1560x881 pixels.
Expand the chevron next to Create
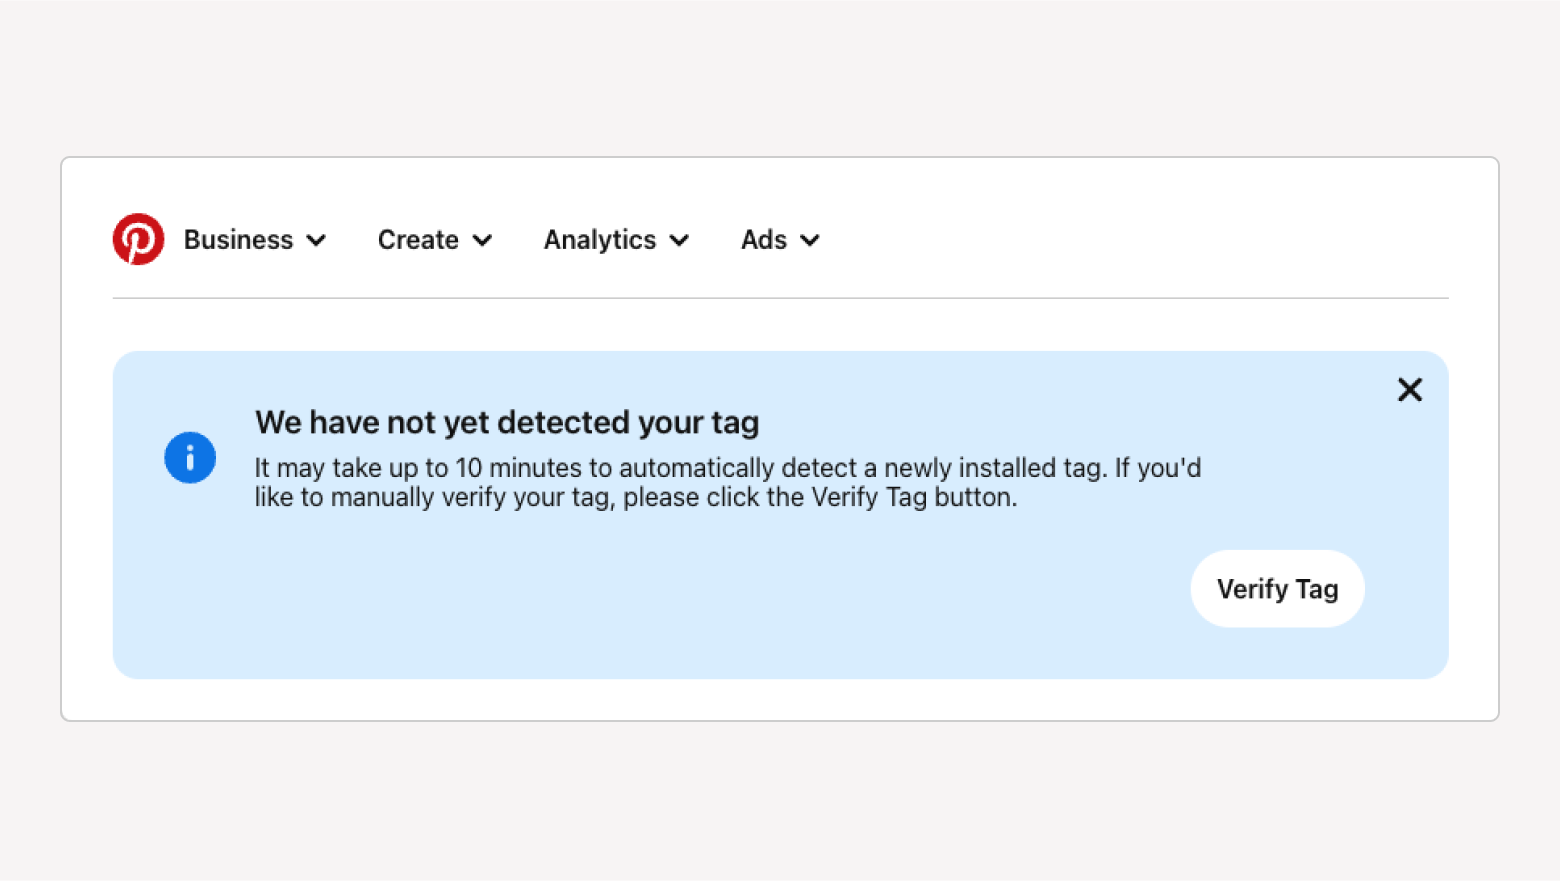[x=482, y=241]
